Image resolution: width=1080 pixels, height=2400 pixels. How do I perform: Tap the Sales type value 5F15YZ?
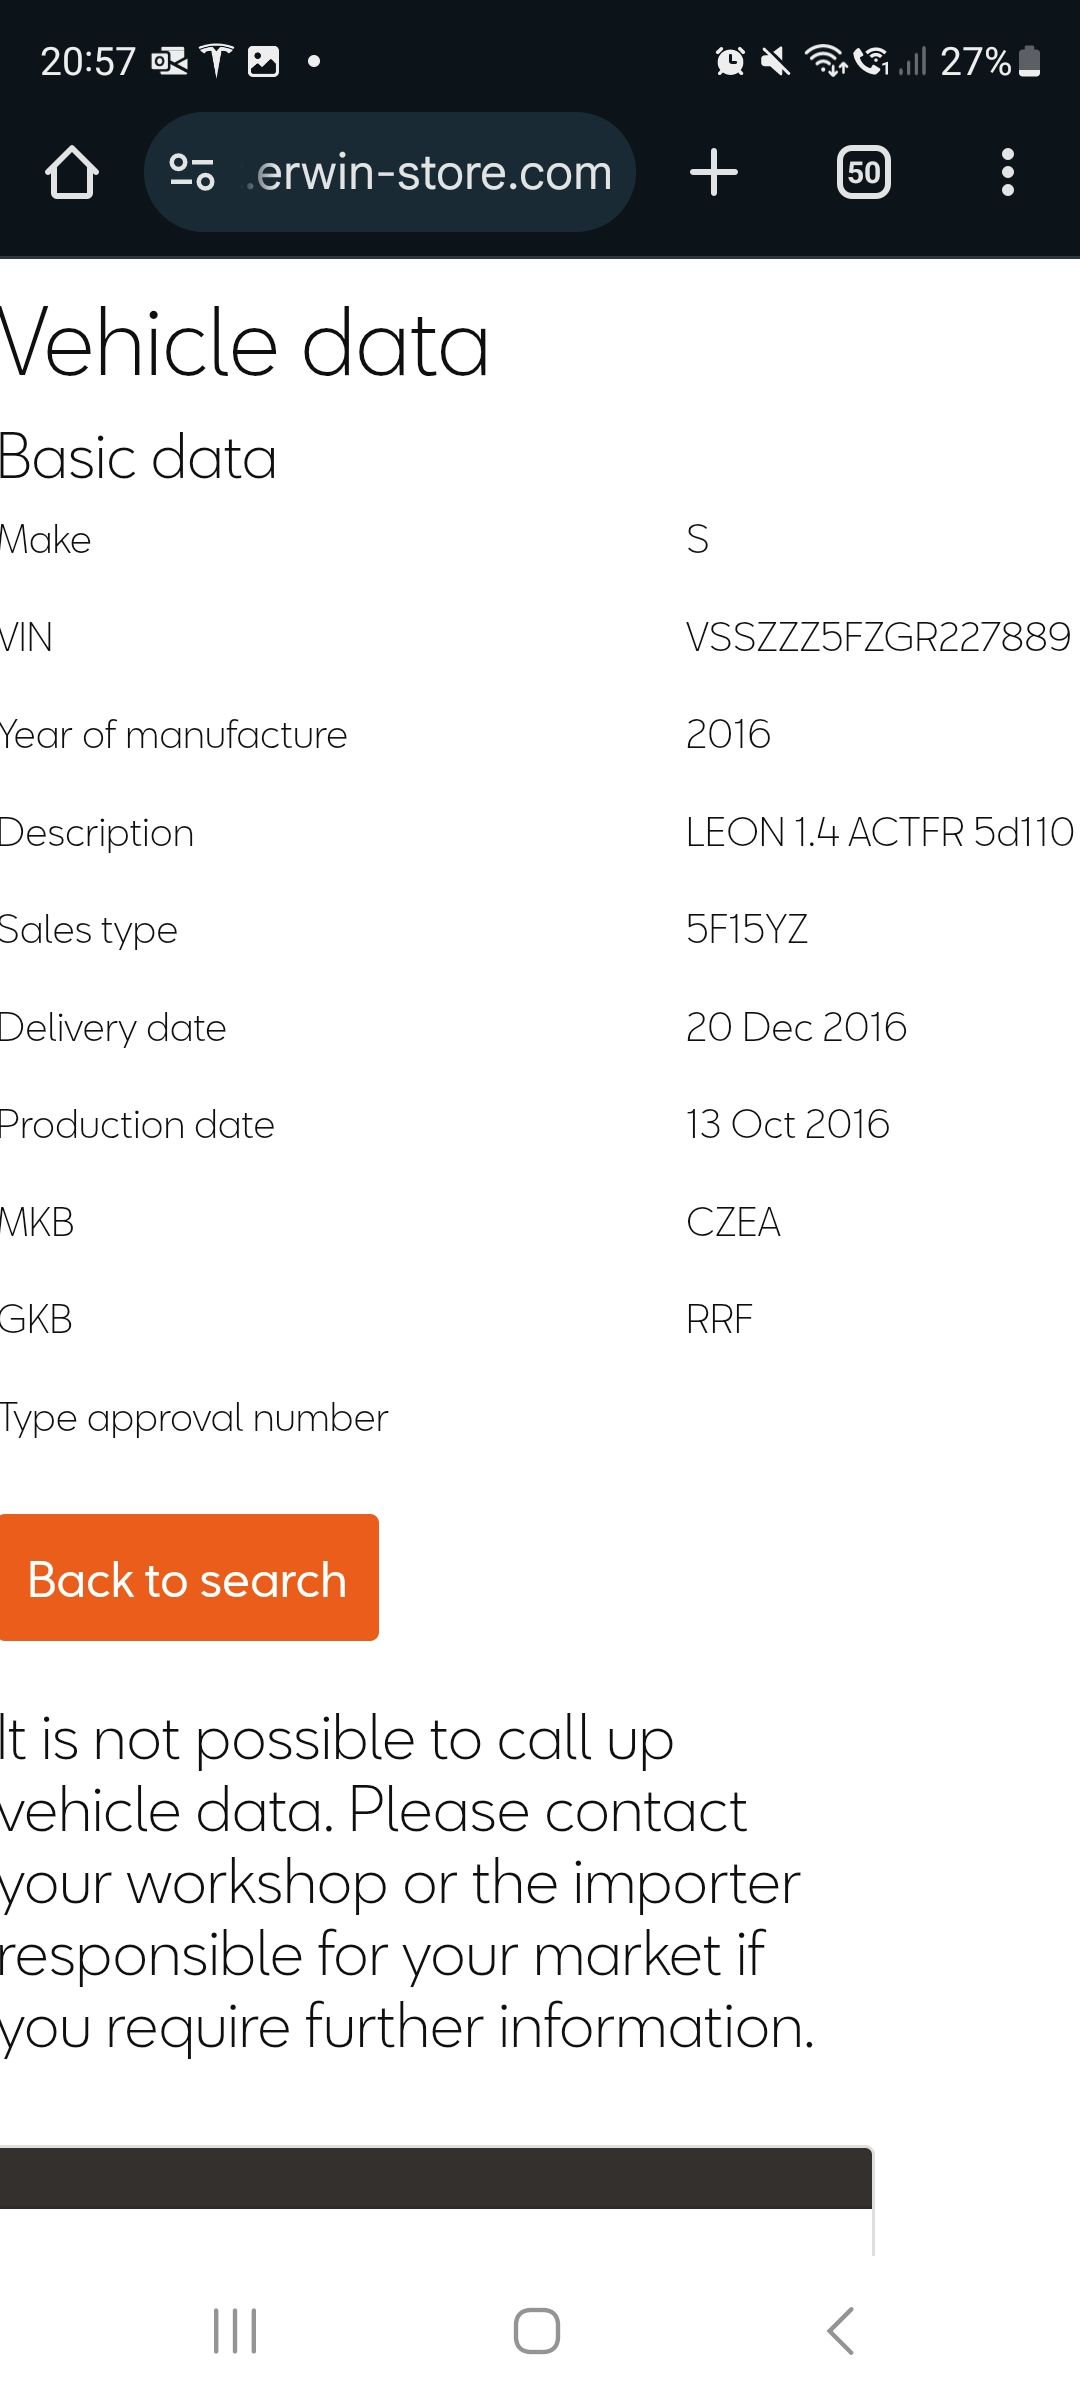tap(746, 929)
